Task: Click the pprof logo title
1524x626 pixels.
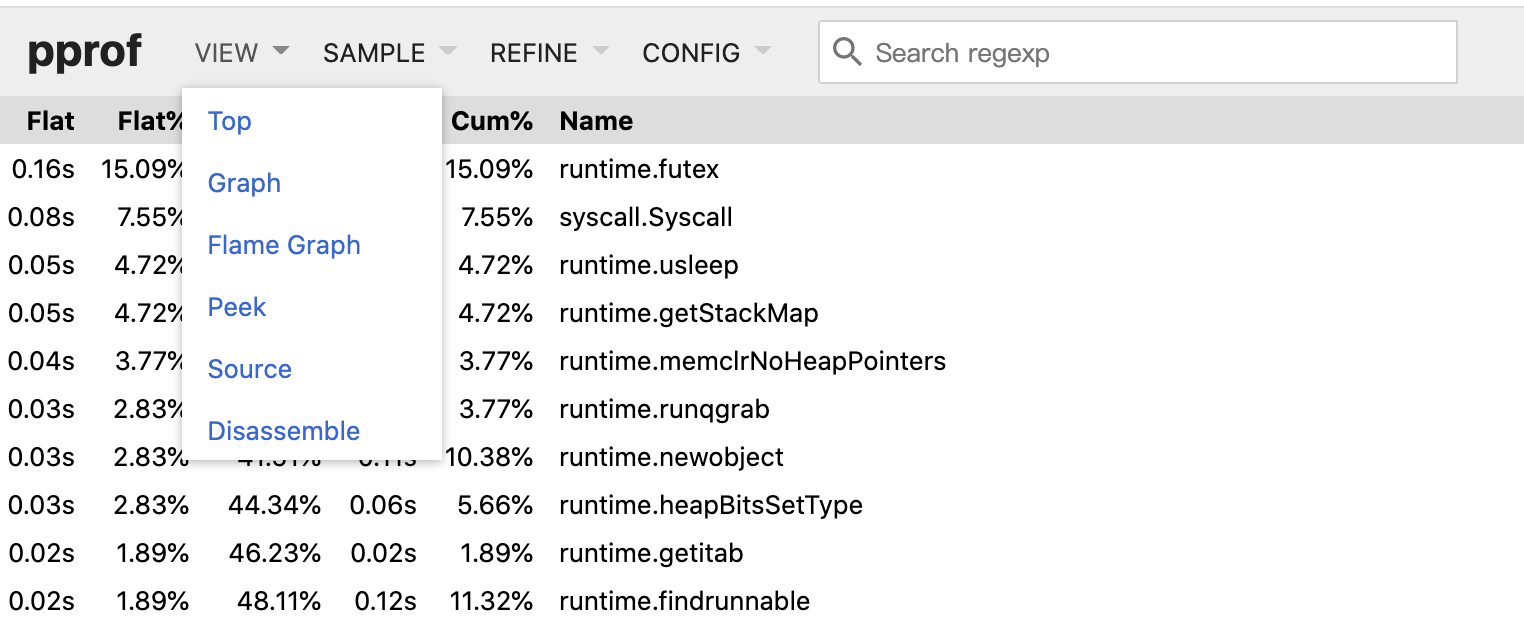Action: (x=84, y=52)
